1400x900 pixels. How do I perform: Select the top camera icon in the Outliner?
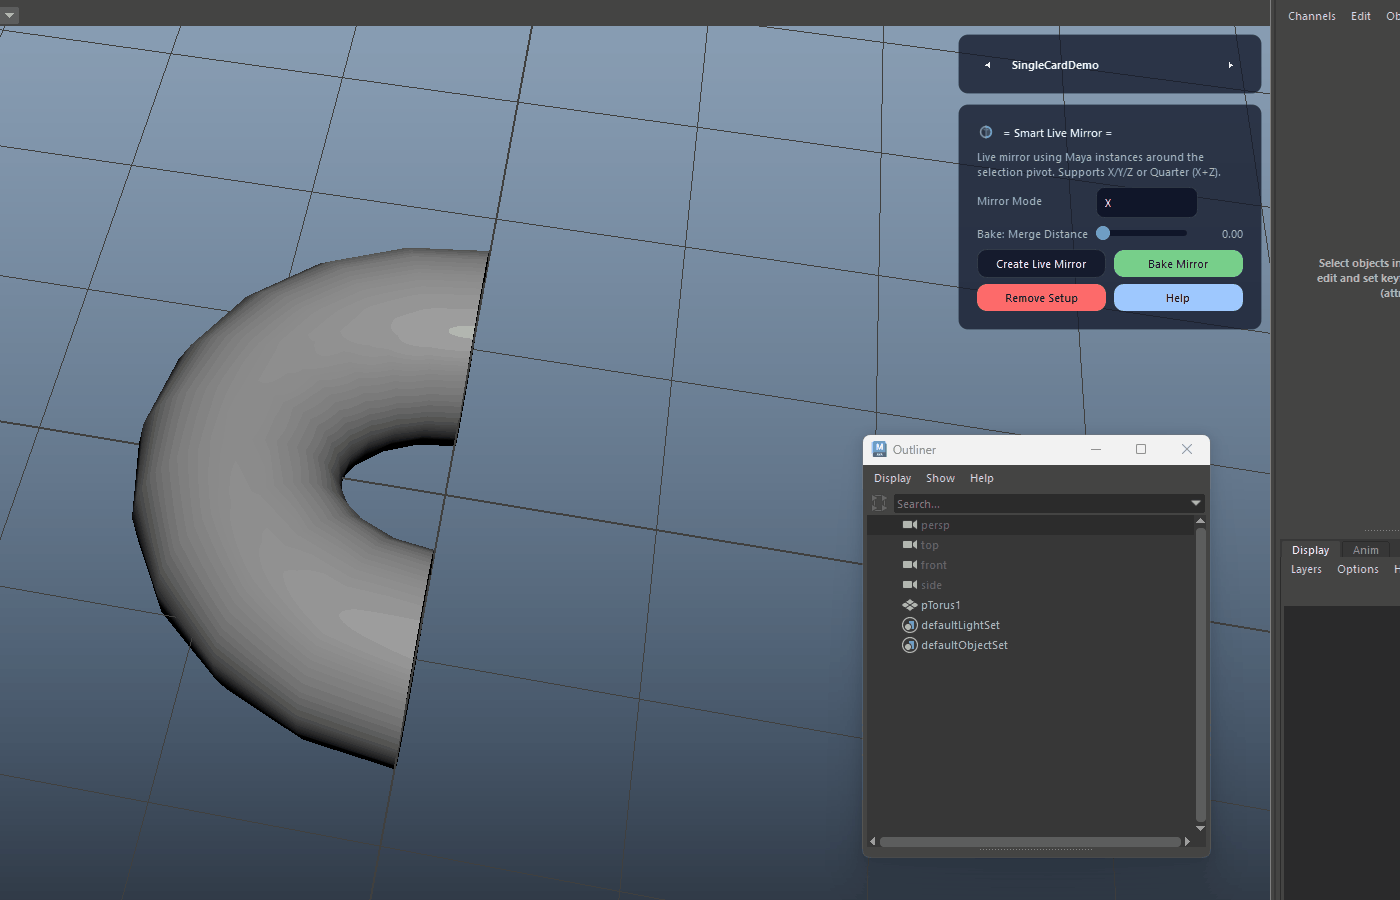tap(910, 545)
